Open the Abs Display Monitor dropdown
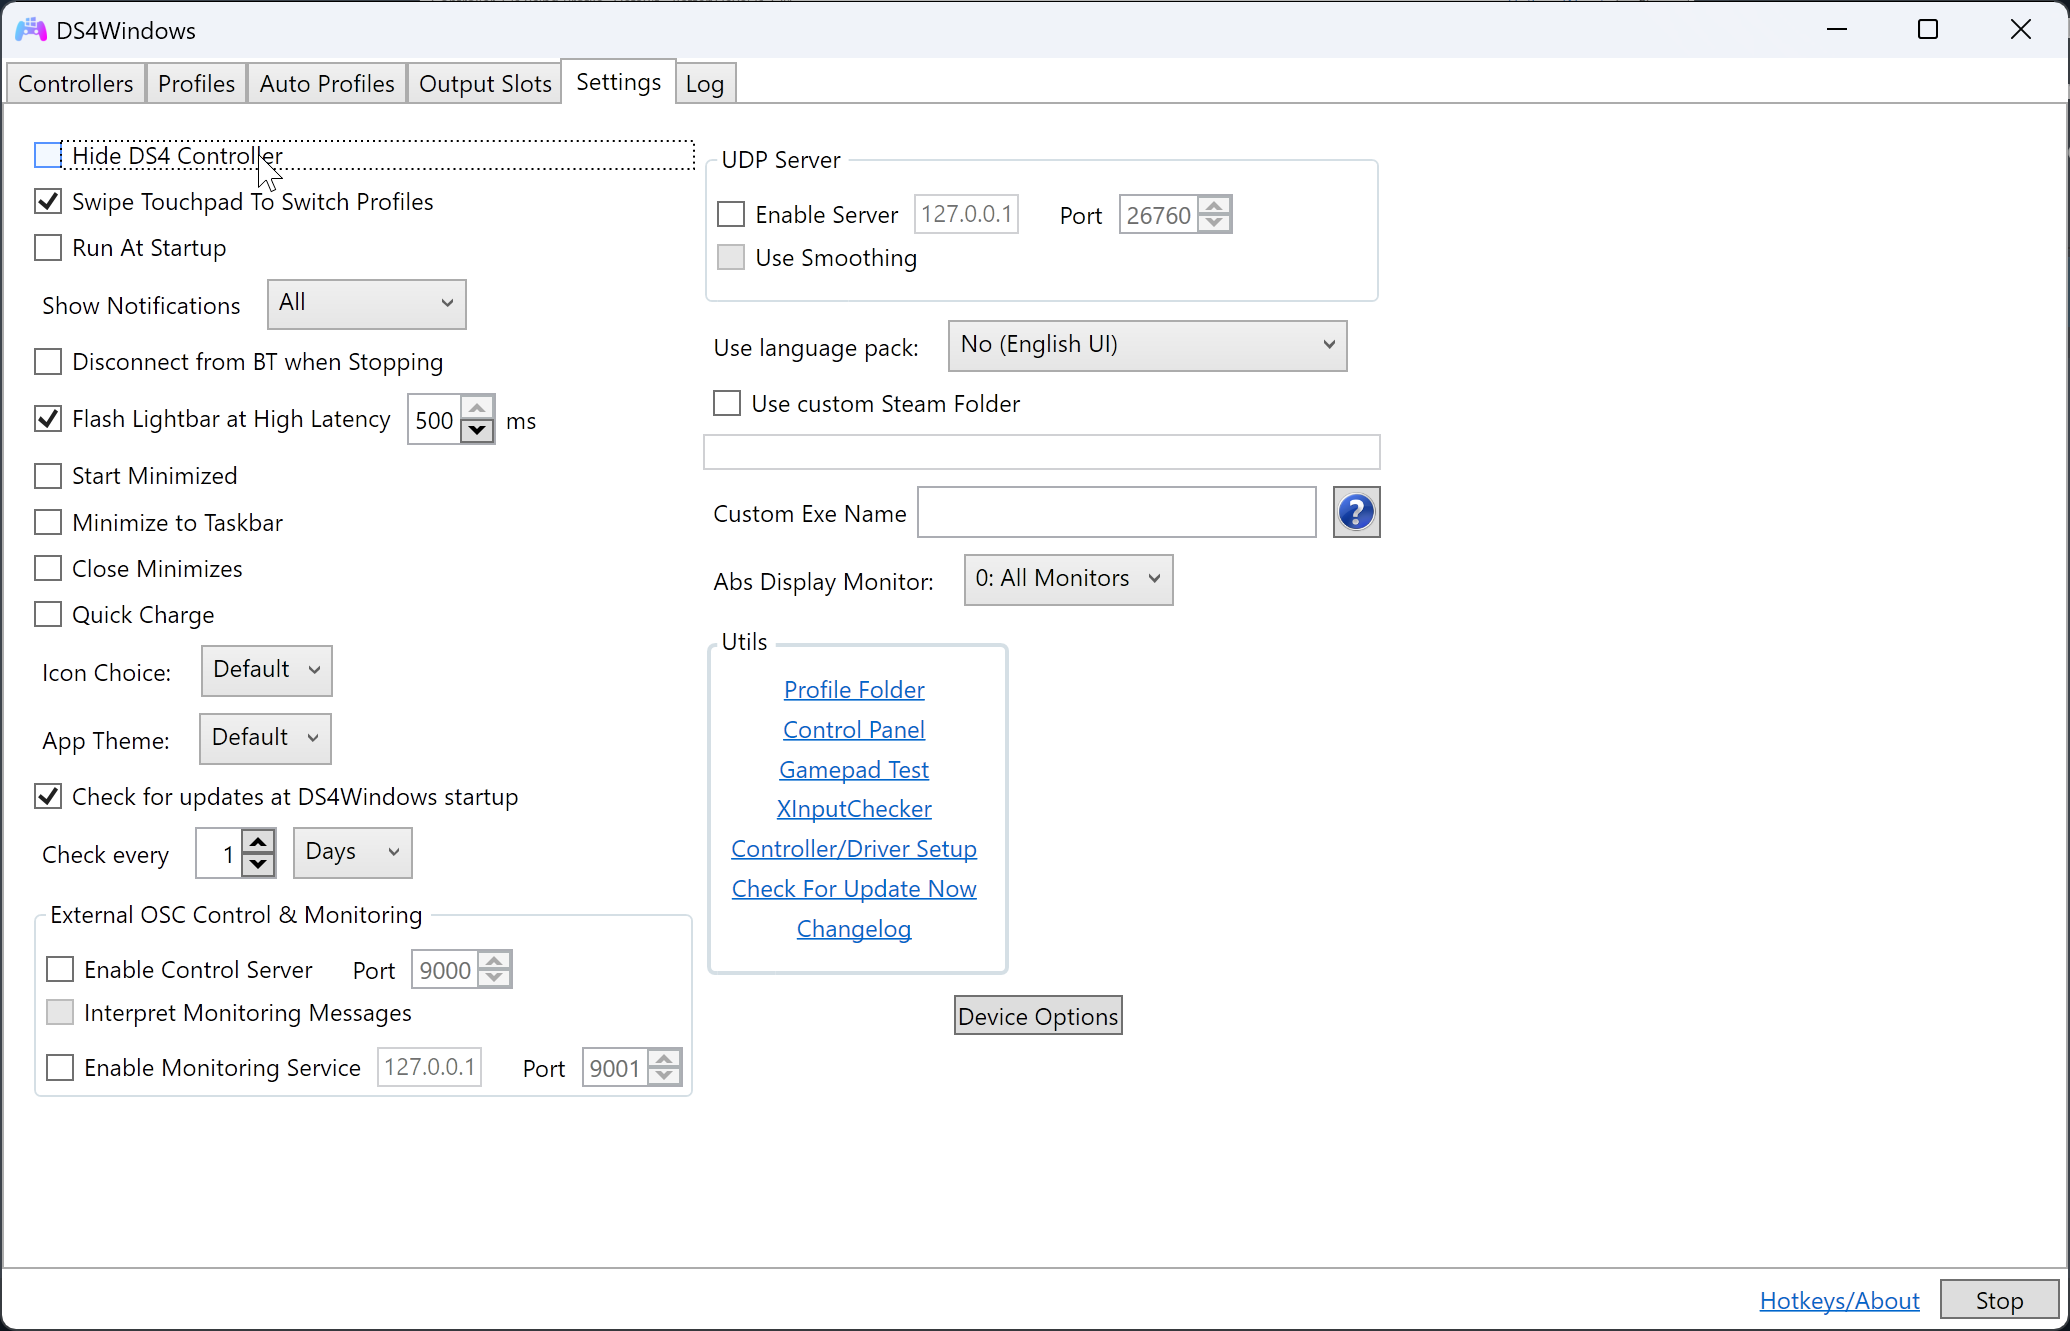The height and width of the screenshot is (1331, 2070). 1067,580
